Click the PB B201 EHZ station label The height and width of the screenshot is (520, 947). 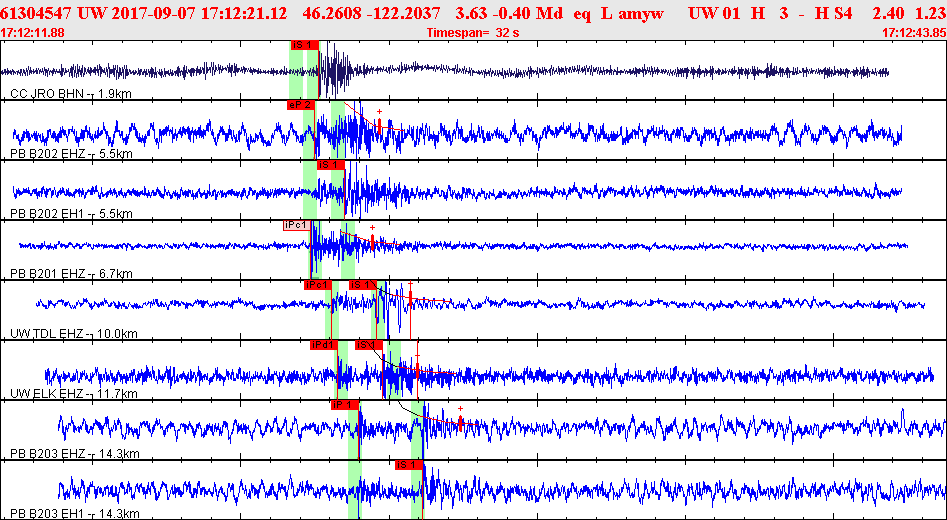pos(71,274)
